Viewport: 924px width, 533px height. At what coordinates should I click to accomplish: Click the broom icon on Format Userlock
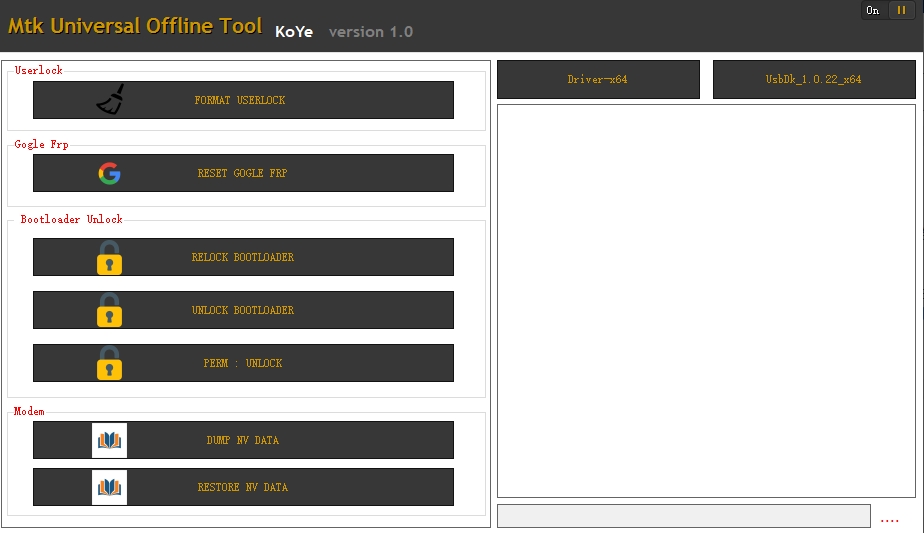click(x=110, y=99)
